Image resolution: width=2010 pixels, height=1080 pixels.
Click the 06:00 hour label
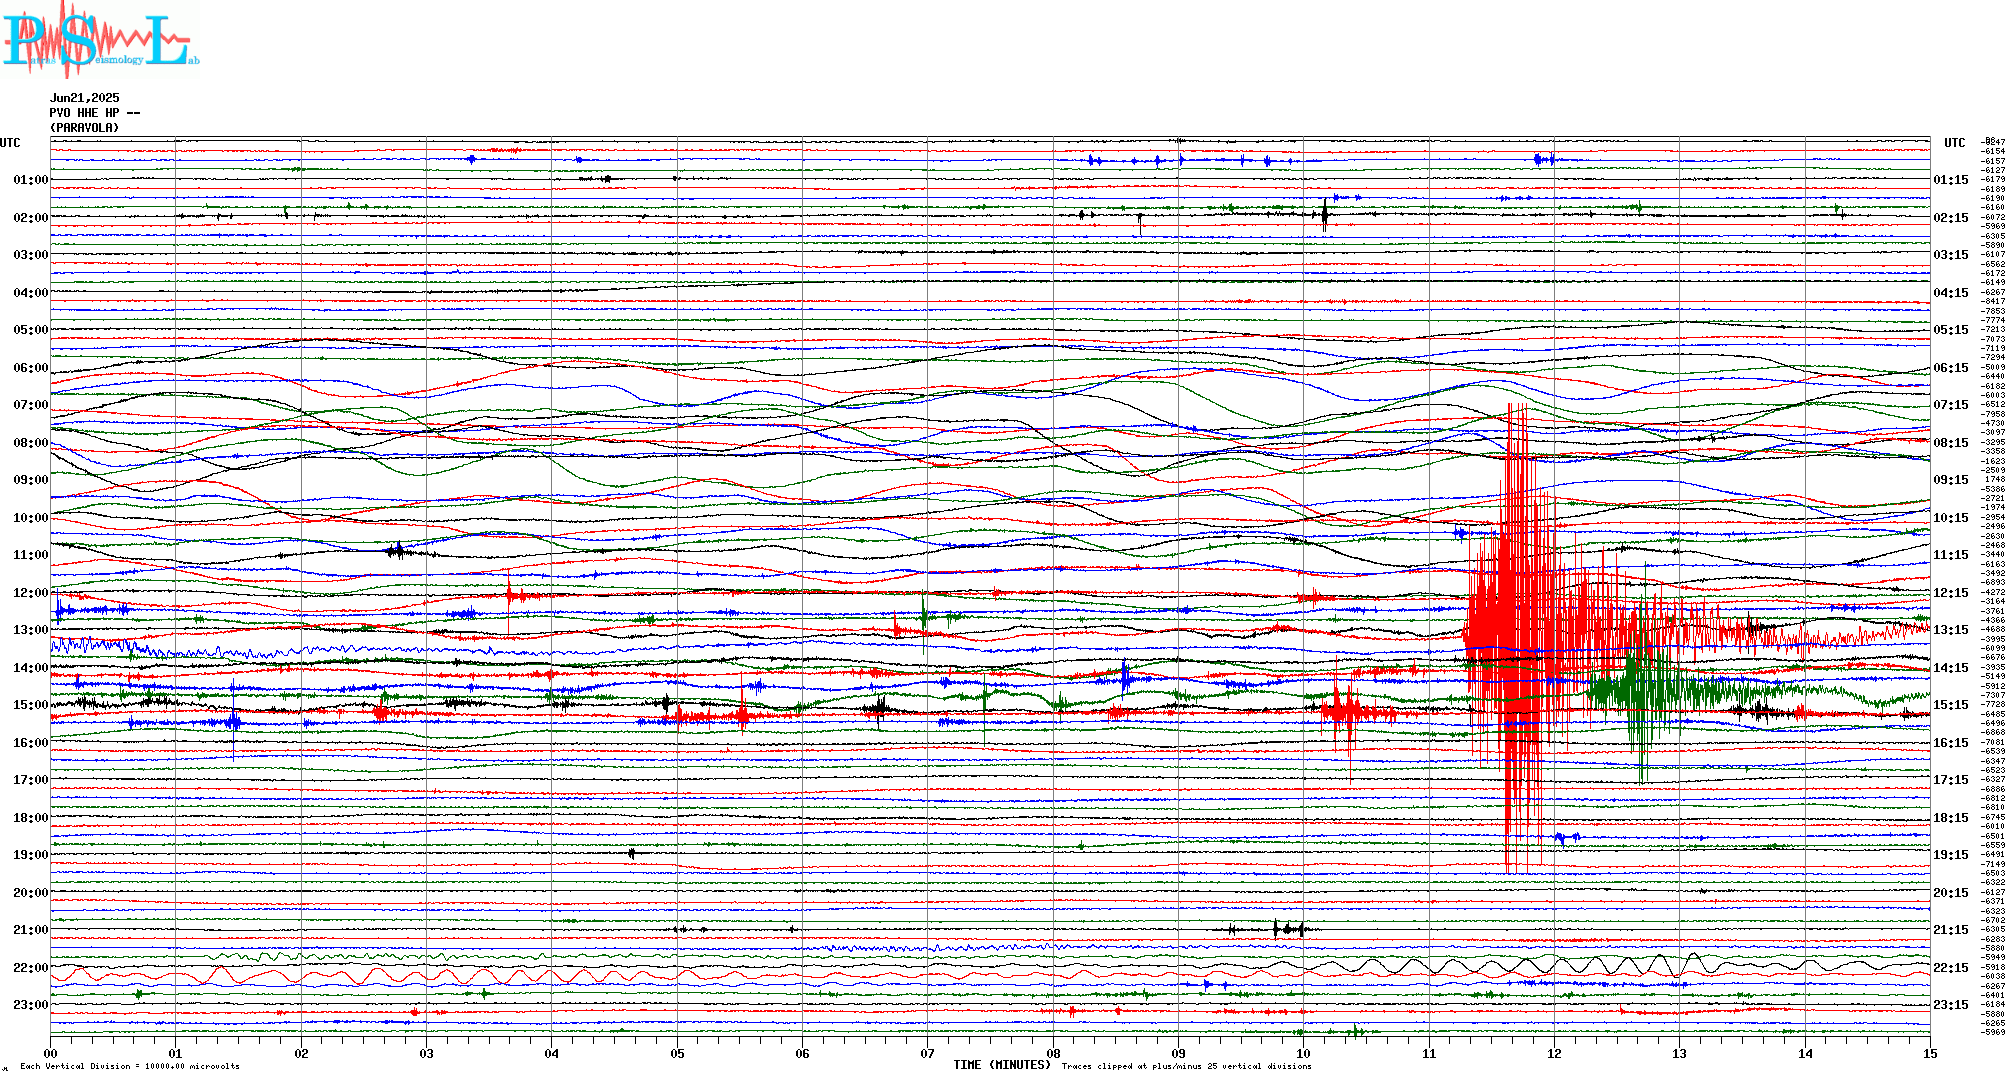click(x=31, y=368)
